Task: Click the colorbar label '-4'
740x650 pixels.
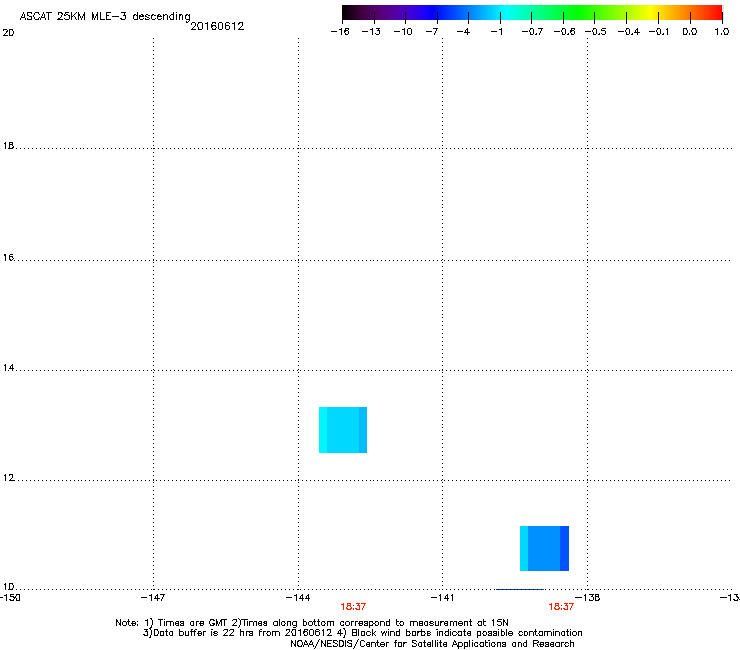Action: point(463,32)
